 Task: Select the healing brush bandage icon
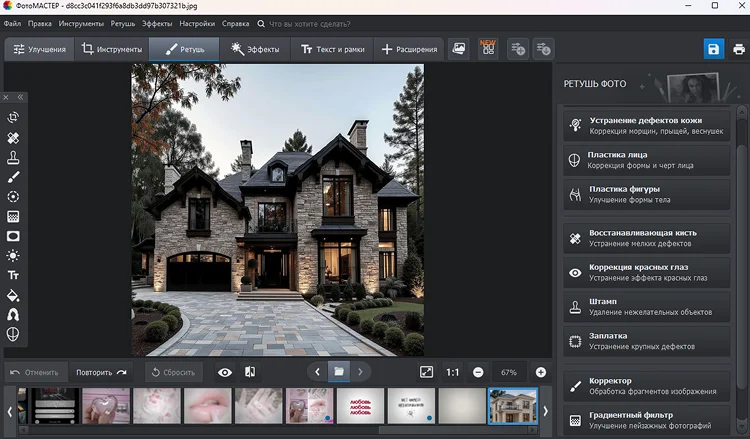(13, 138)
